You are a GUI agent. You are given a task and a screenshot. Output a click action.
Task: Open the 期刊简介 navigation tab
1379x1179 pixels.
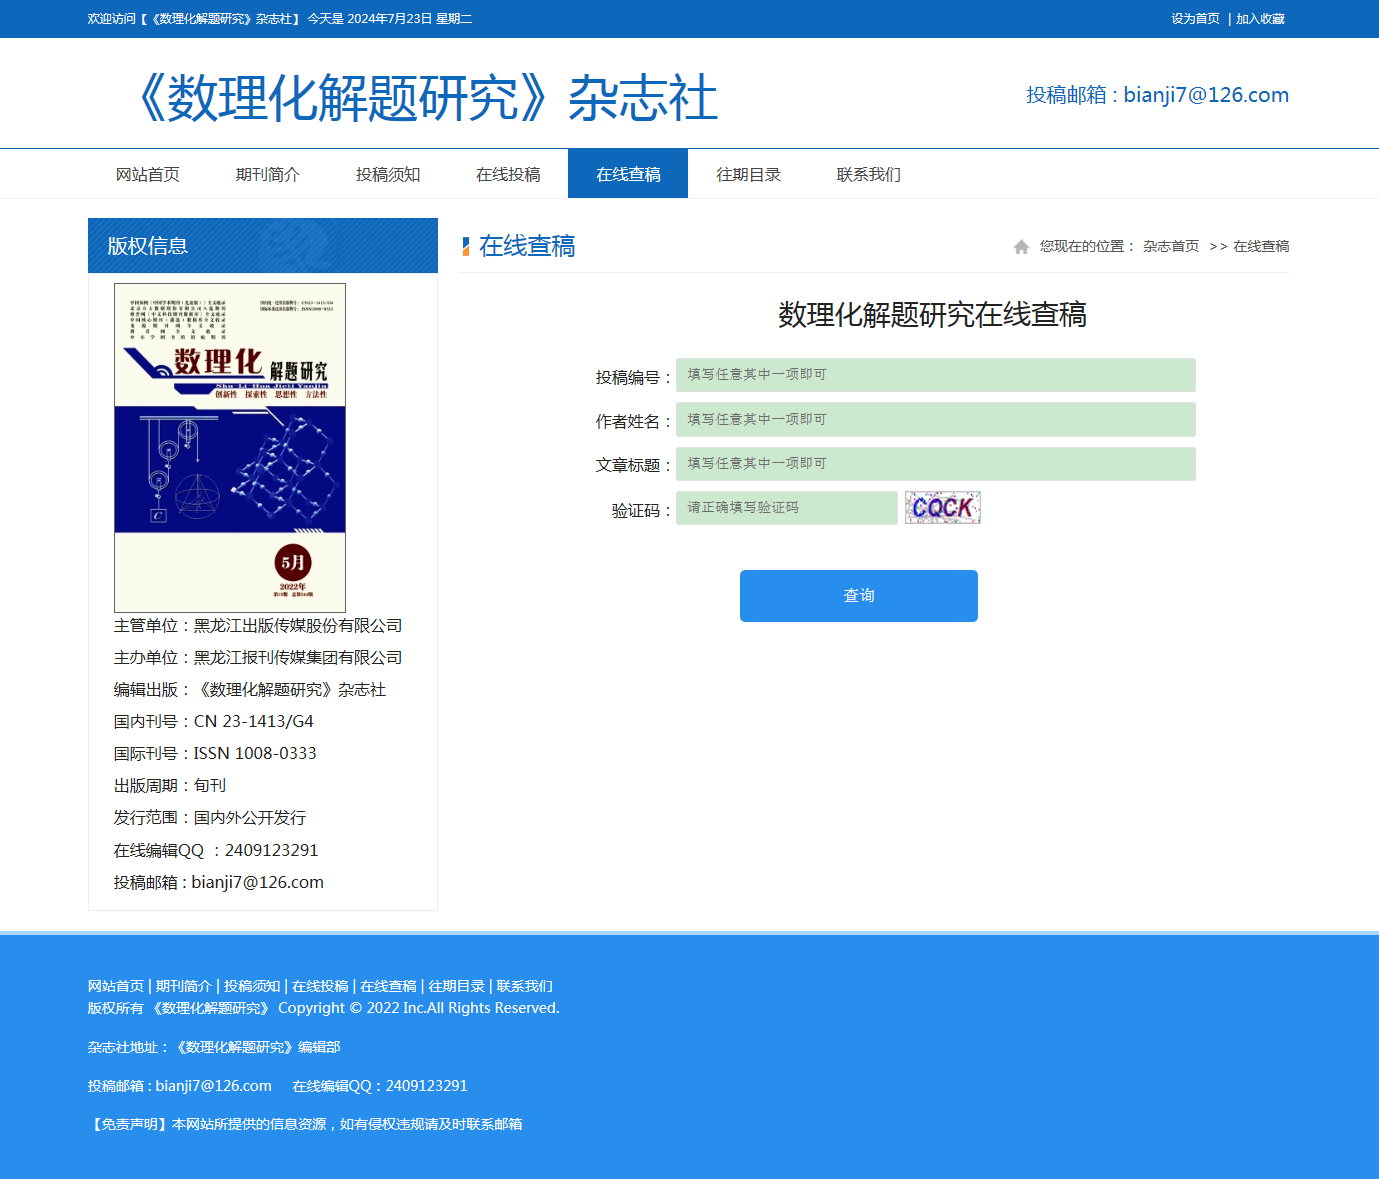(x=267, y=174)
